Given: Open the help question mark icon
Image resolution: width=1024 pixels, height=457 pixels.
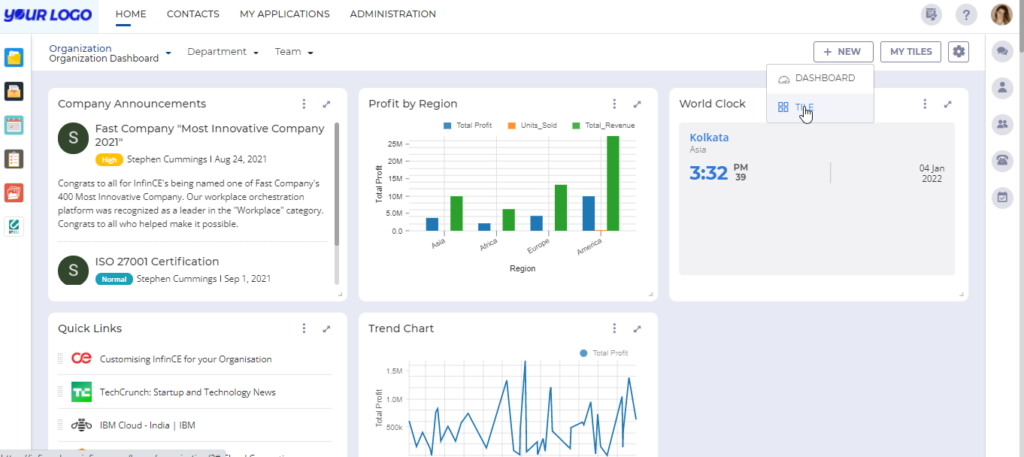Looking at the screenshot, I should pyautogui.click(x=966, y=14).
